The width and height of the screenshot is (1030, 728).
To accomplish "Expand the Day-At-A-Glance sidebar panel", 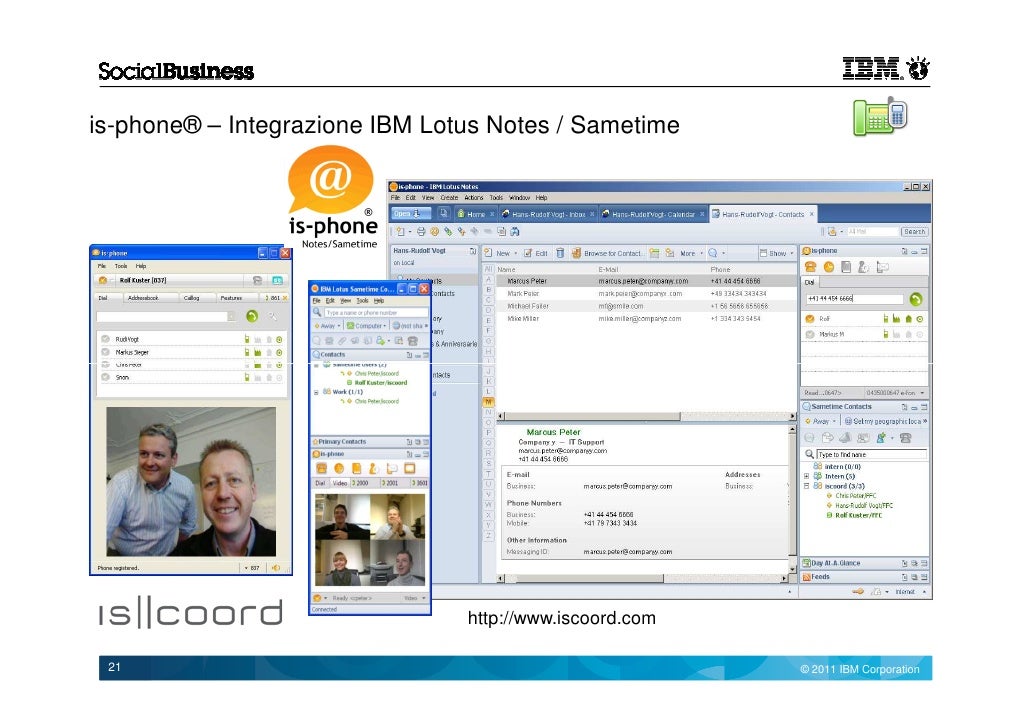I will point(864,563).
